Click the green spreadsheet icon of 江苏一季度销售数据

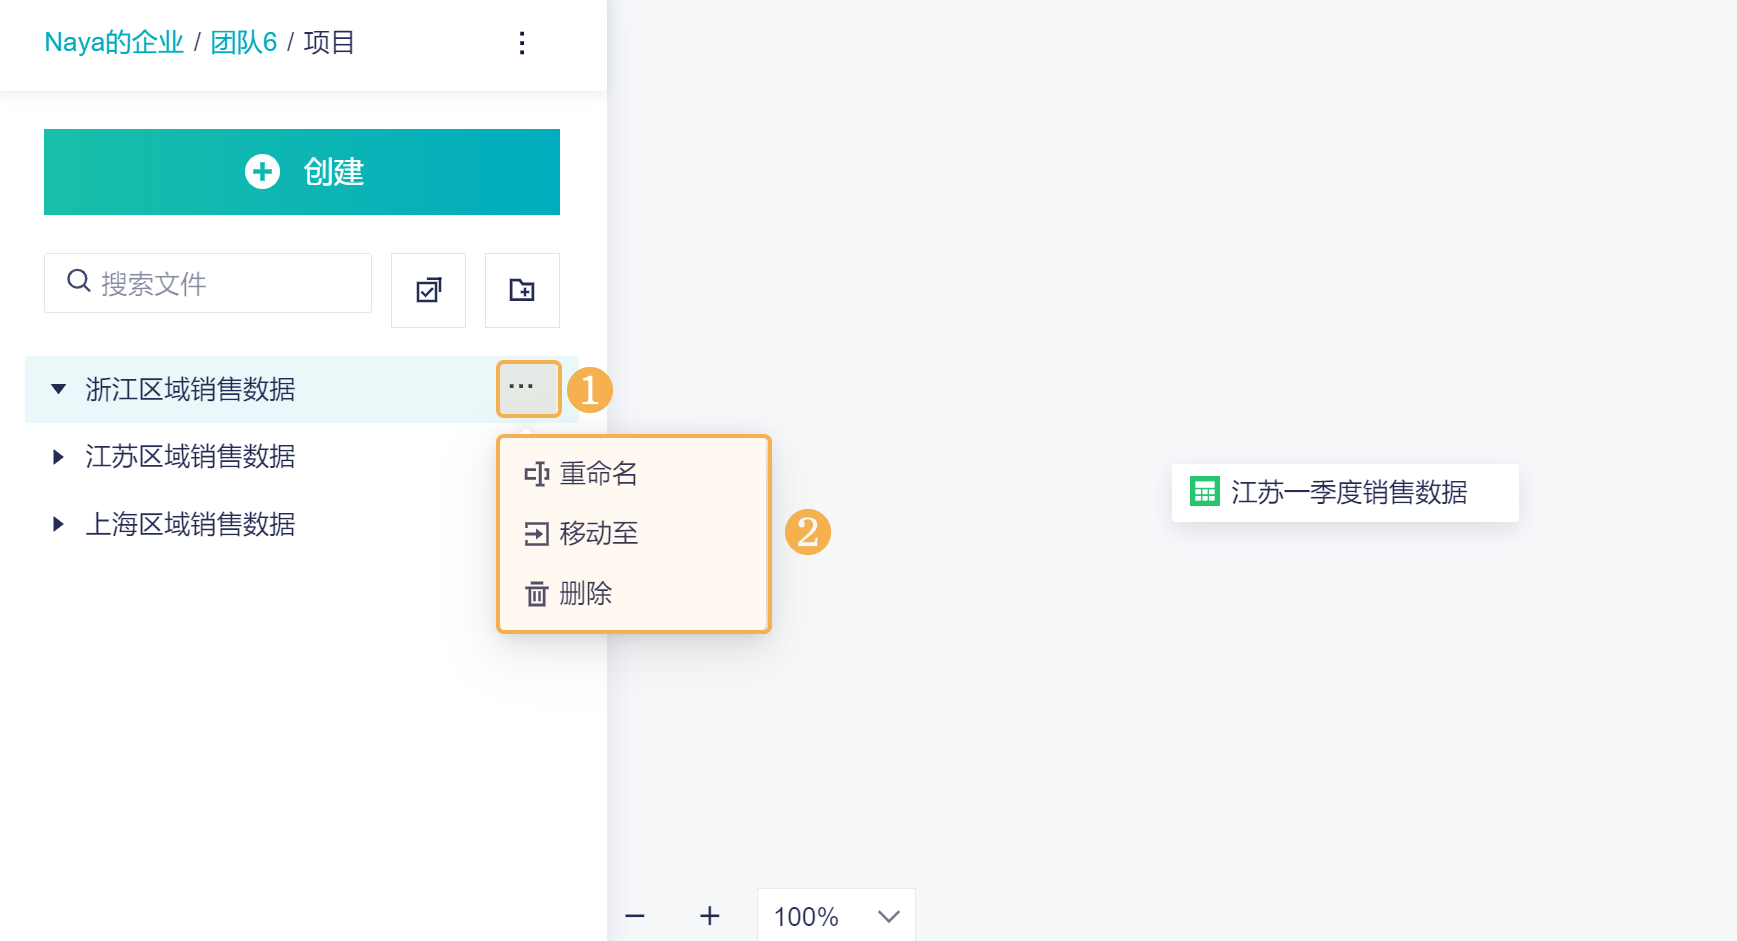[1204, 492]
